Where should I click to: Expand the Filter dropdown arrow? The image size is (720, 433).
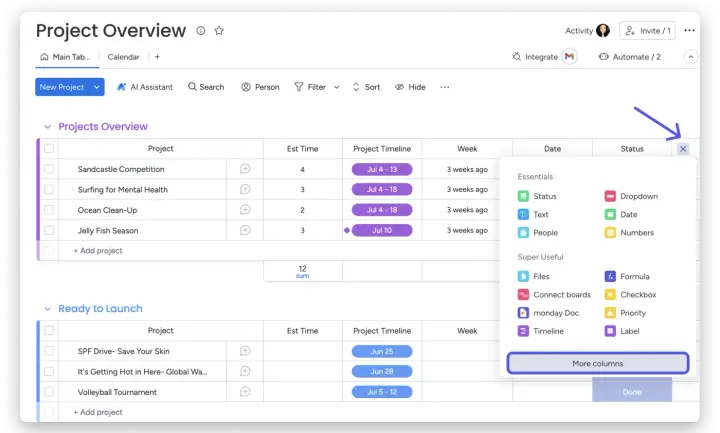tap(337, 87)
